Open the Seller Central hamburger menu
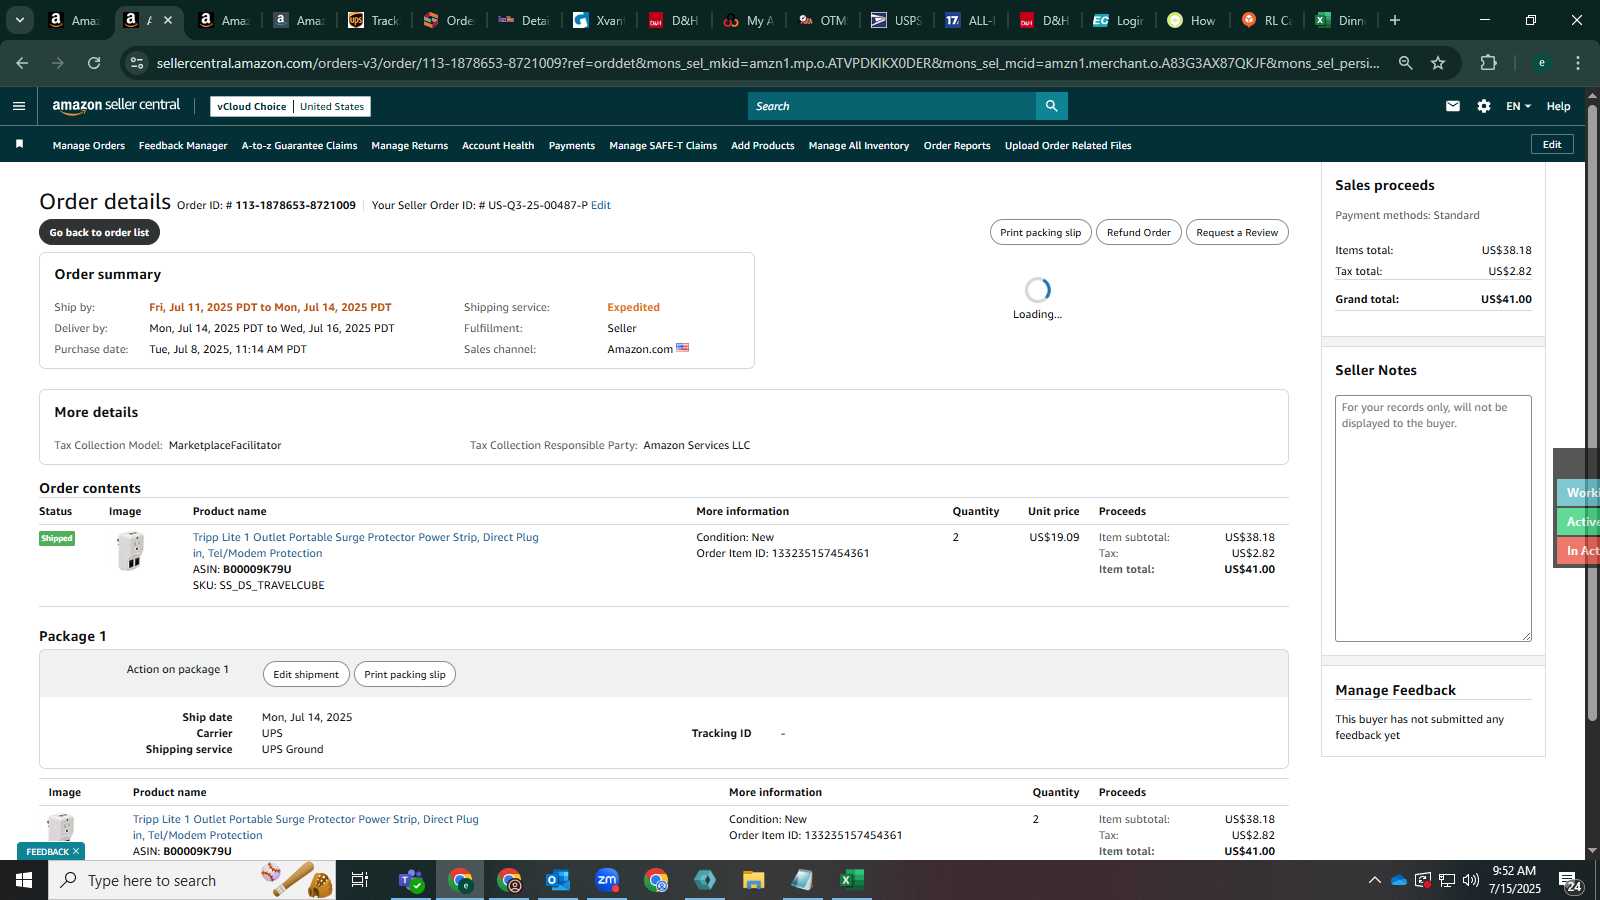Screen dimensions: 1600x900 [x=19, y=106]
